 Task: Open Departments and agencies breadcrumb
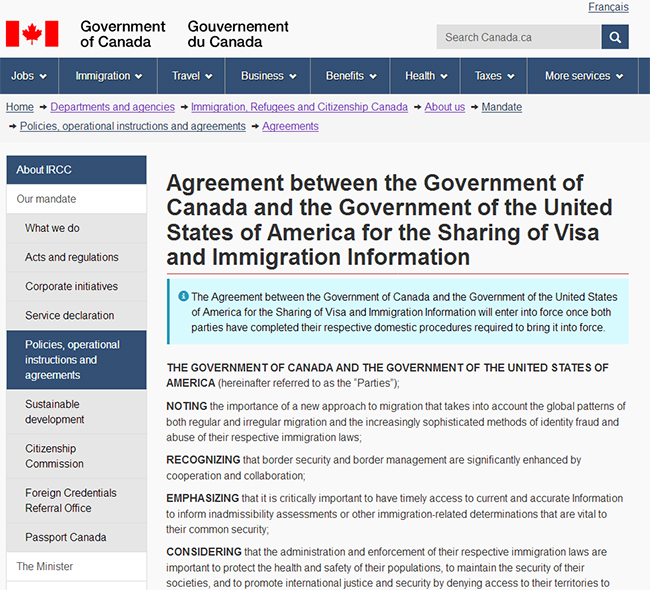click(x=112, y=107)
